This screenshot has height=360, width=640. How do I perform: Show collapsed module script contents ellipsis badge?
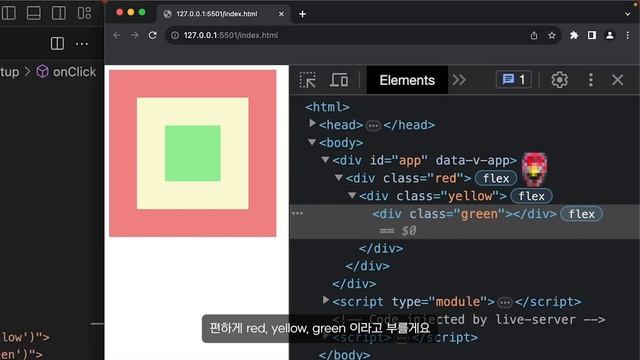(505, 302)
